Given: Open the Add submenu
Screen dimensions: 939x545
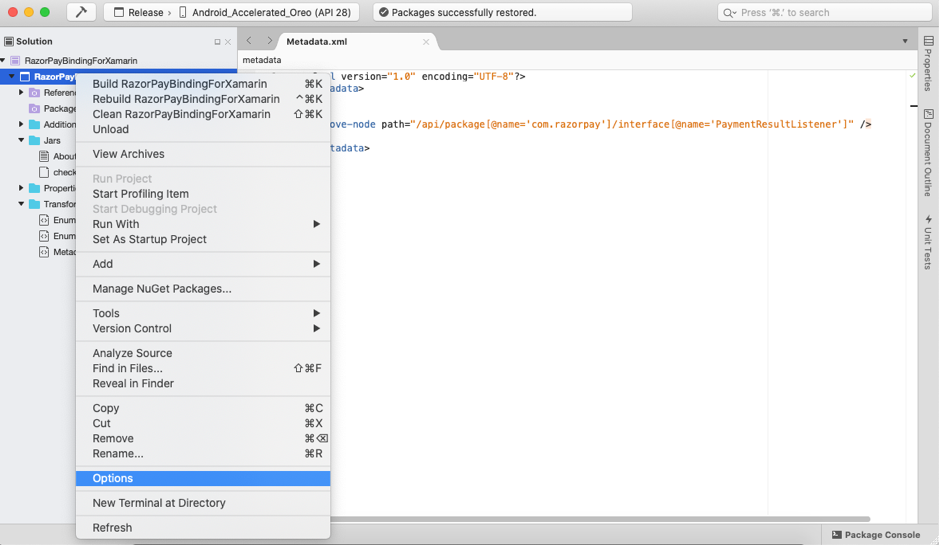Looking at the screenshot, I should 203,264.
